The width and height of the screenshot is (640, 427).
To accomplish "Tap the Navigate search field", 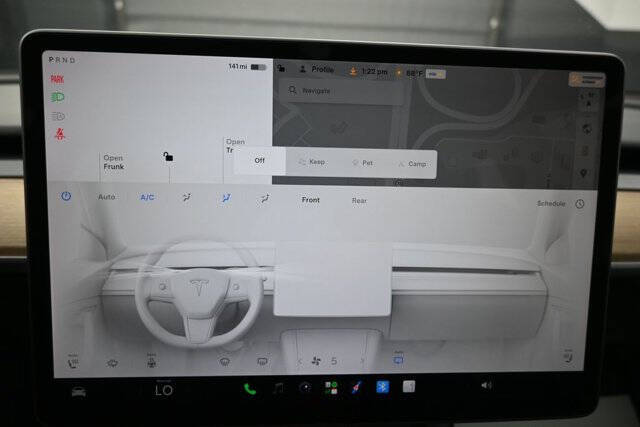I will [x=342, y=91].
